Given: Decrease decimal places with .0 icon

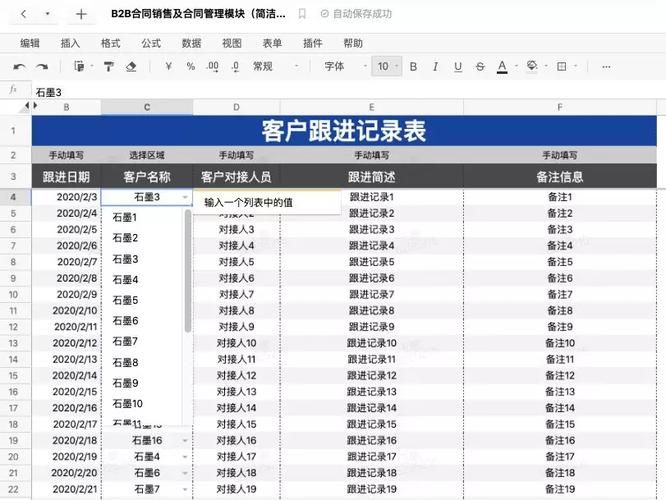Looking at the screenshot, I should click(235, 66).
